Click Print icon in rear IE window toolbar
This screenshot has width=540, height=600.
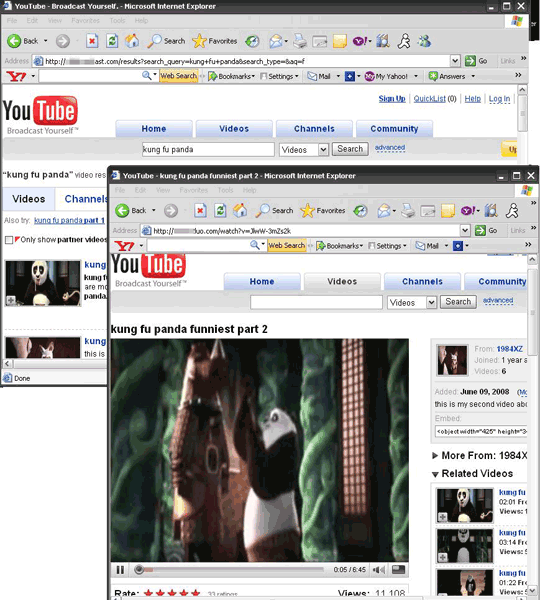[x=300, y=41]
